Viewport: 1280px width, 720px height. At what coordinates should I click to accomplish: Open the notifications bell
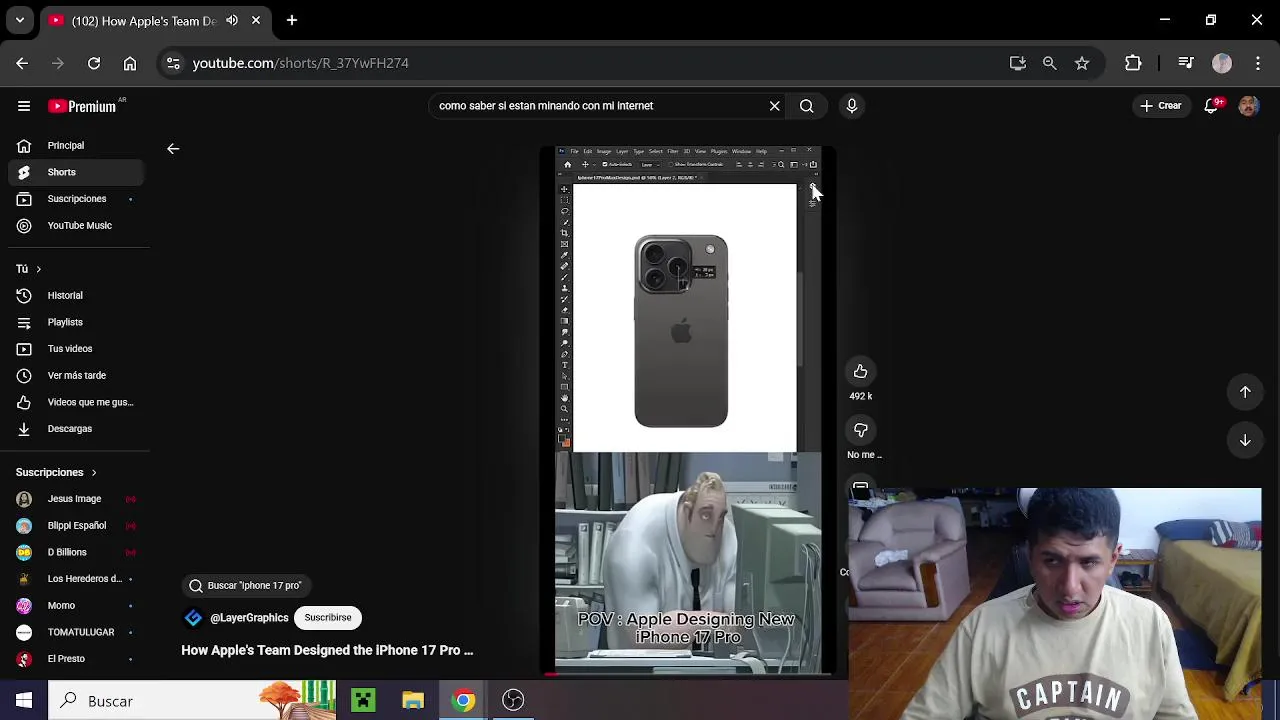(1212, 105)
